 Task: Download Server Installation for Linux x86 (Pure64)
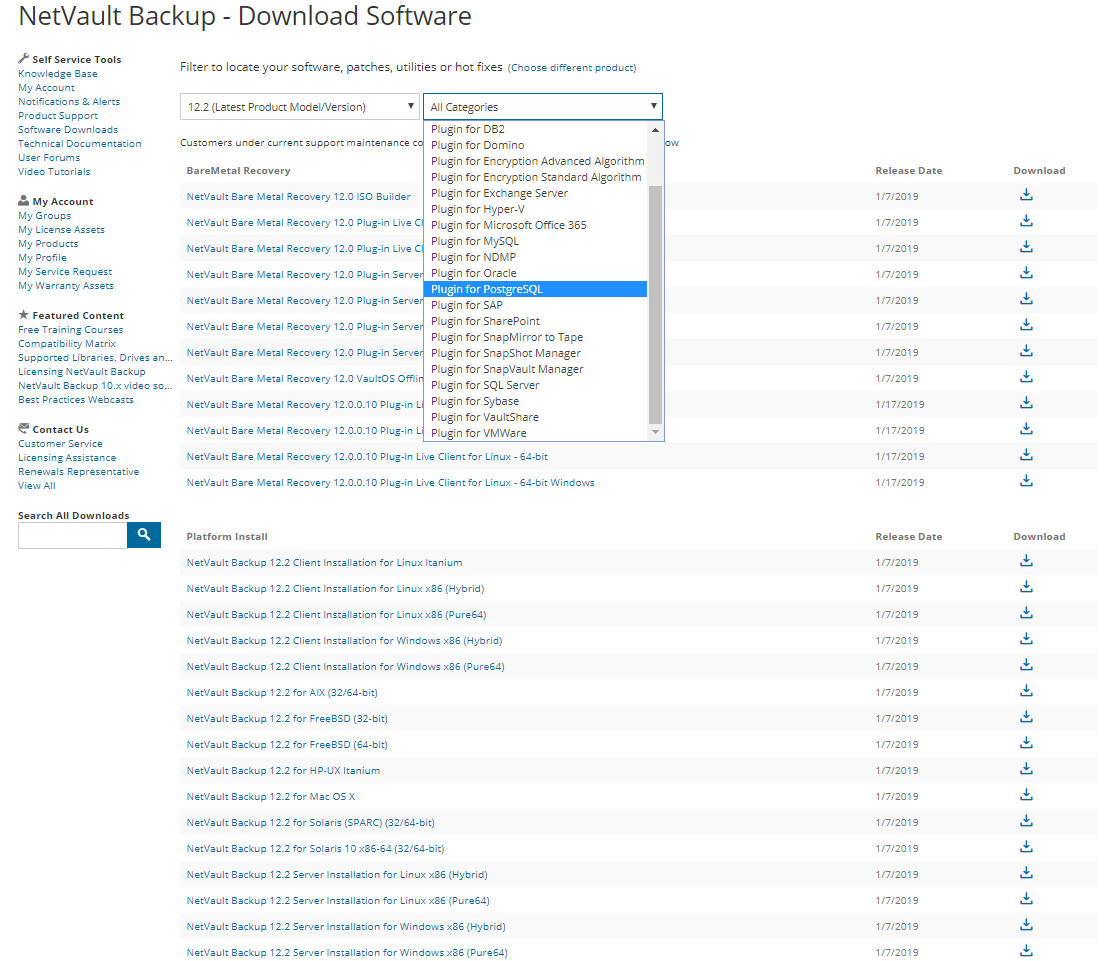click(1026, 899)
